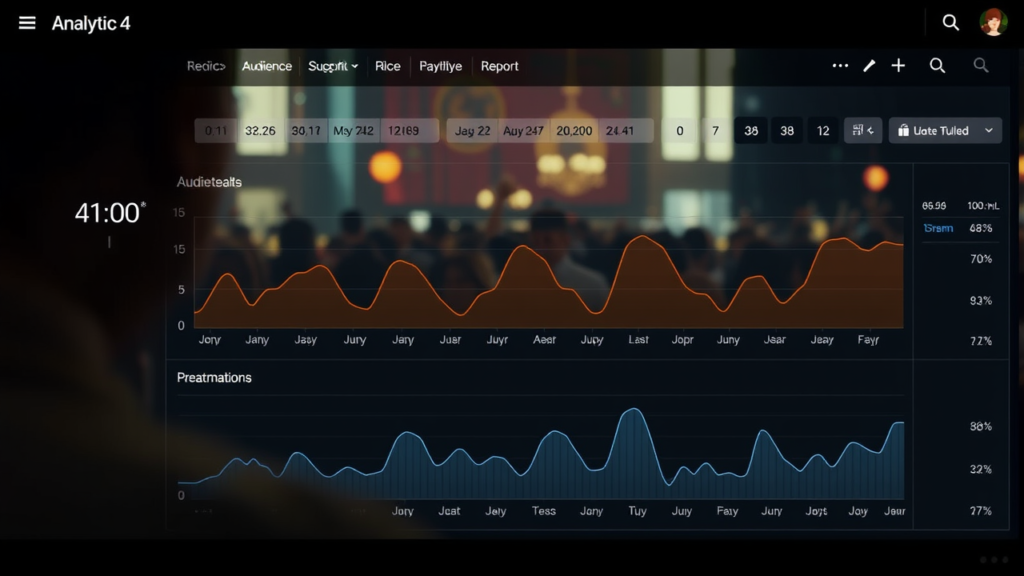Image resolution: width=1024 pixels, height=576 pixels.
Task: Click the filter icon button beside 12
Action: tap(863, 131)
